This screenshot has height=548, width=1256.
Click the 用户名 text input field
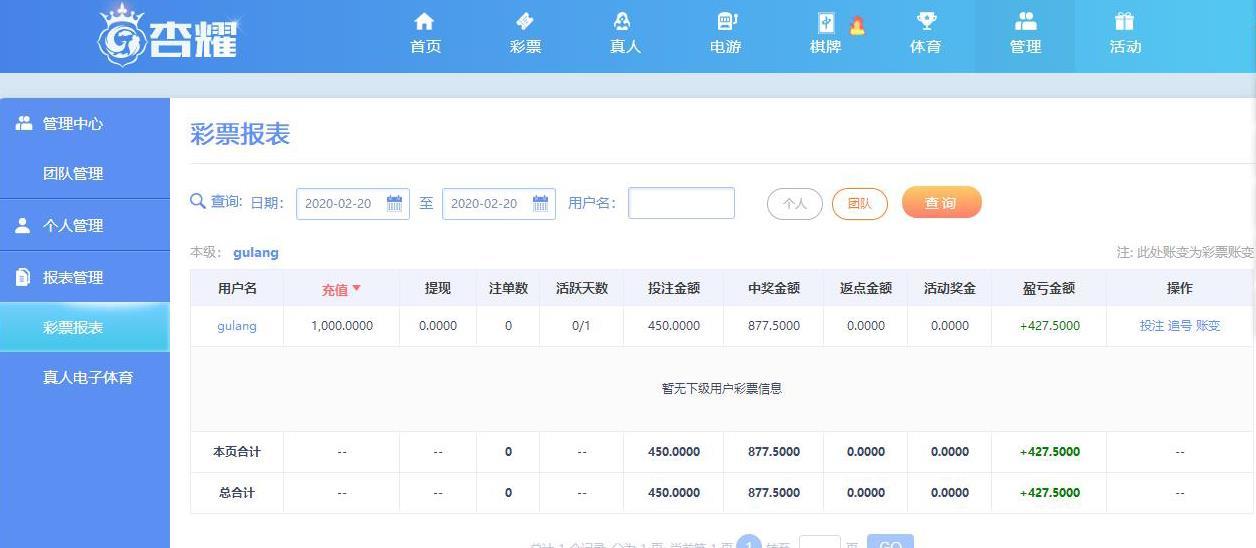pyautogui.click(x=681, y=203)
